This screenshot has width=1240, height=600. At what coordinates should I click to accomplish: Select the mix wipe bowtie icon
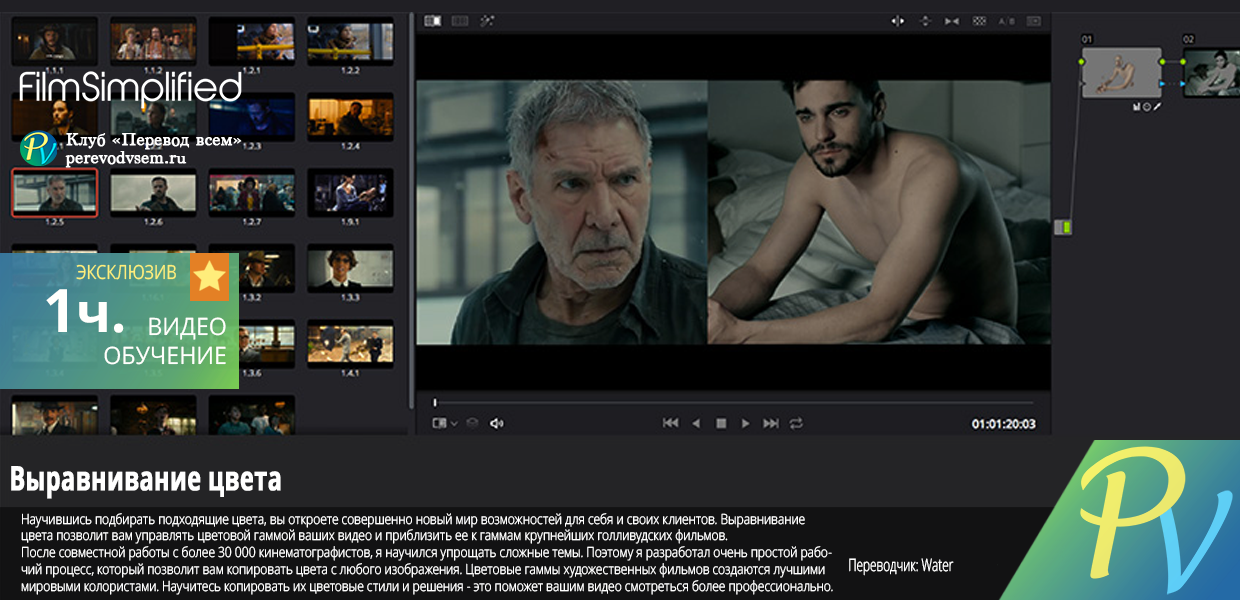click(952, 20)
